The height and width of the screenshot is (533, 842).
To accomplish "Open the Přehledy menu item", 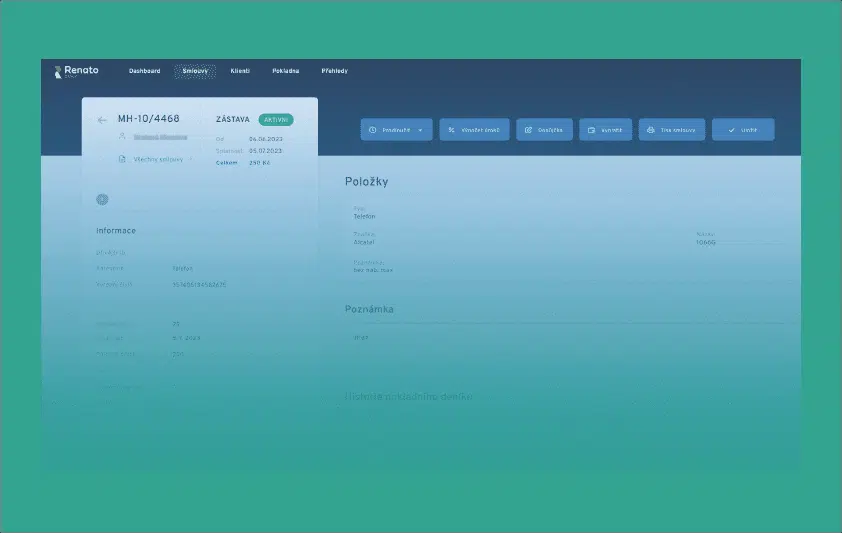I will click(x=334, y=71).
